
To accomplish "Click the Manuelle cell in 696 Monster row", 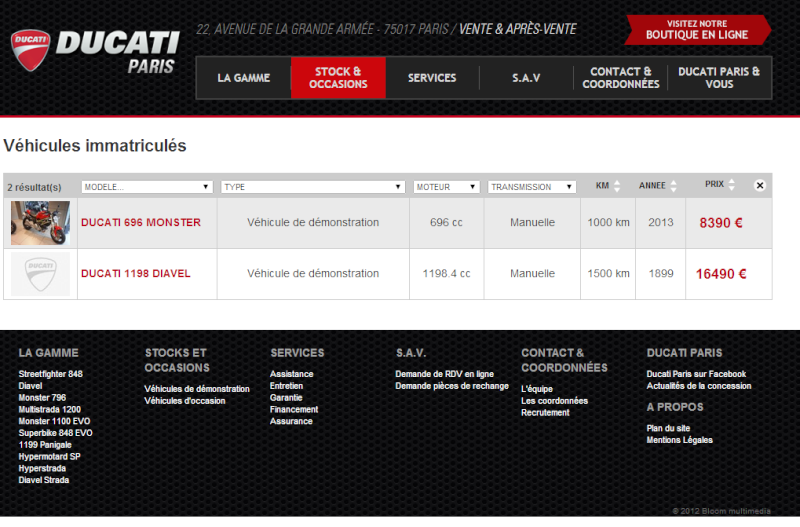I will coord(532,222).
